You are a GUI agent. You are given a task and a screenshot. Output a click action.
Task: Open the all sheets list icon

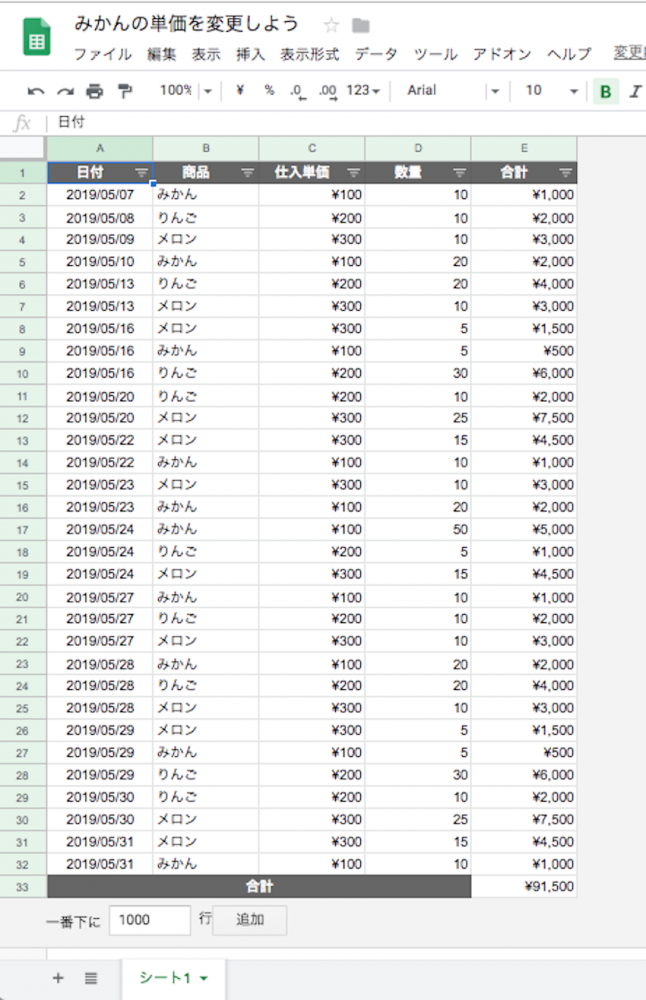pyautogui.click(x=90, y=978)
